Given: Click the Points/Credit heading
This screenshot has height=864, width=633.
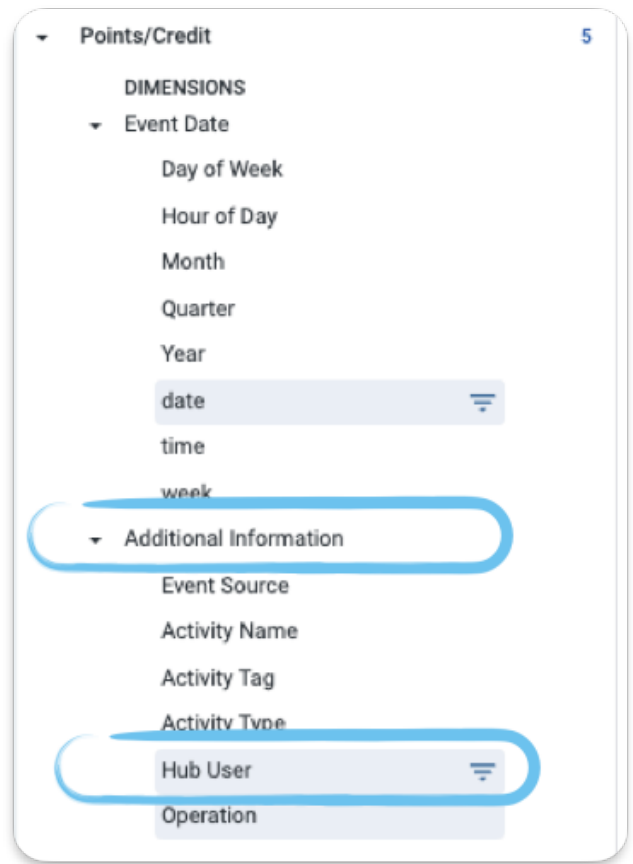Looking at the screenshot, I should [145, 36].
